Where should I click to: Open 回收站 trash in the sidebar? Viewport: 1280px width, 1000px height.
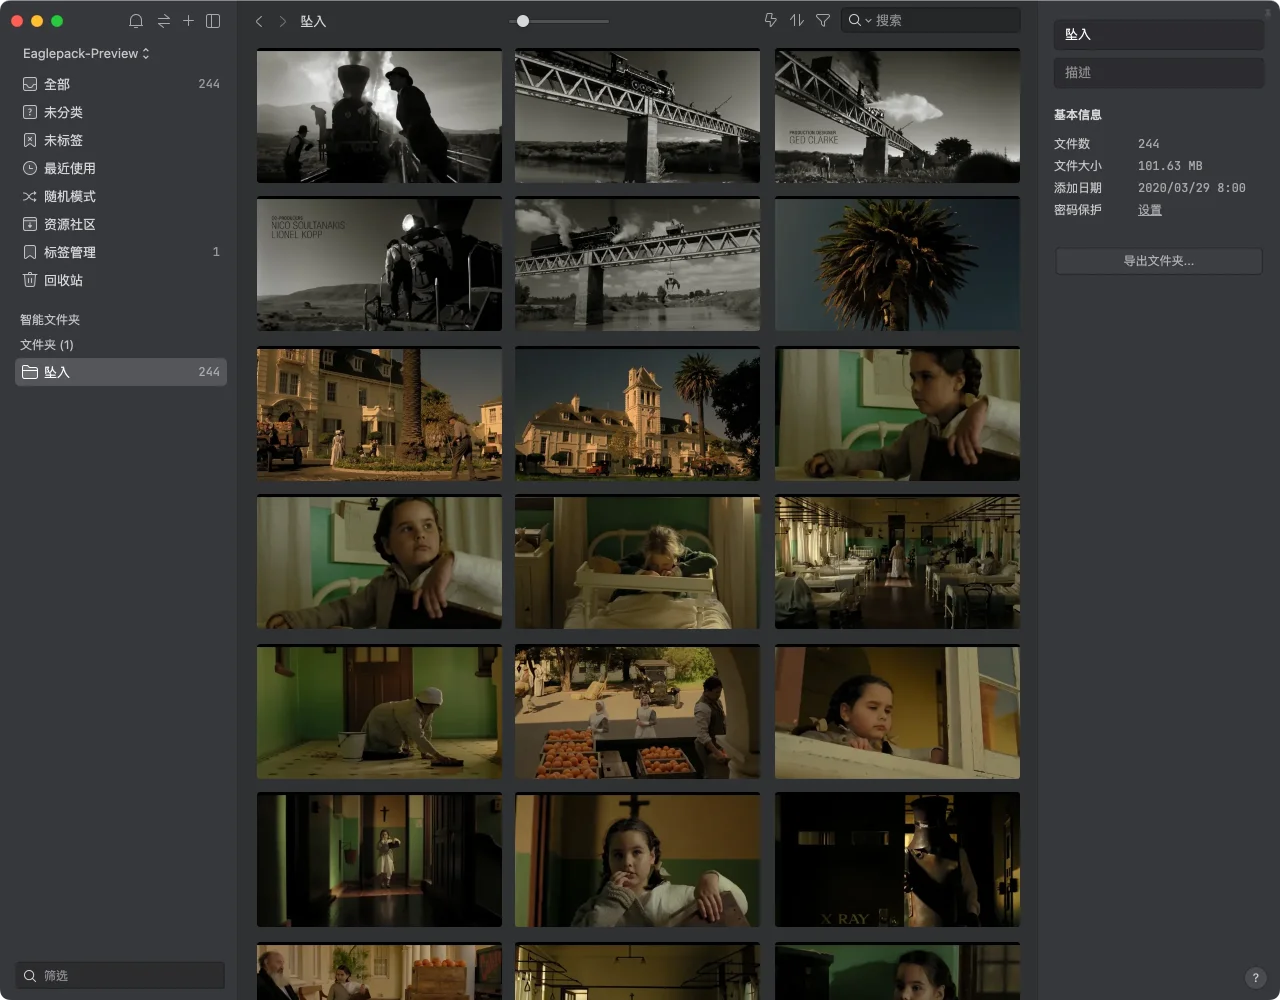coord(121,280)
